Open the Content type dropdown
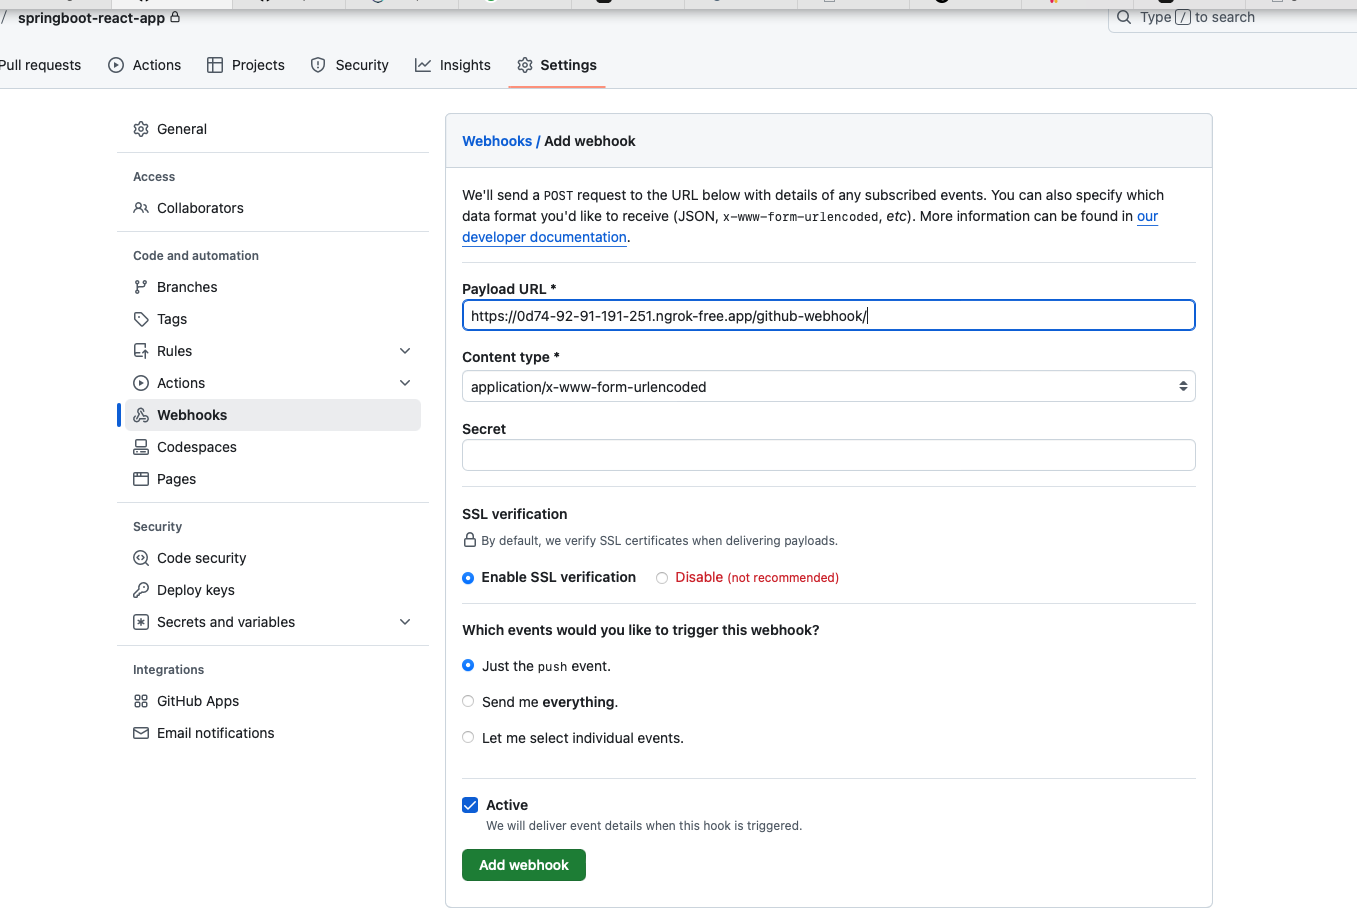1357x922 pixels. click(x=828, y=387)
